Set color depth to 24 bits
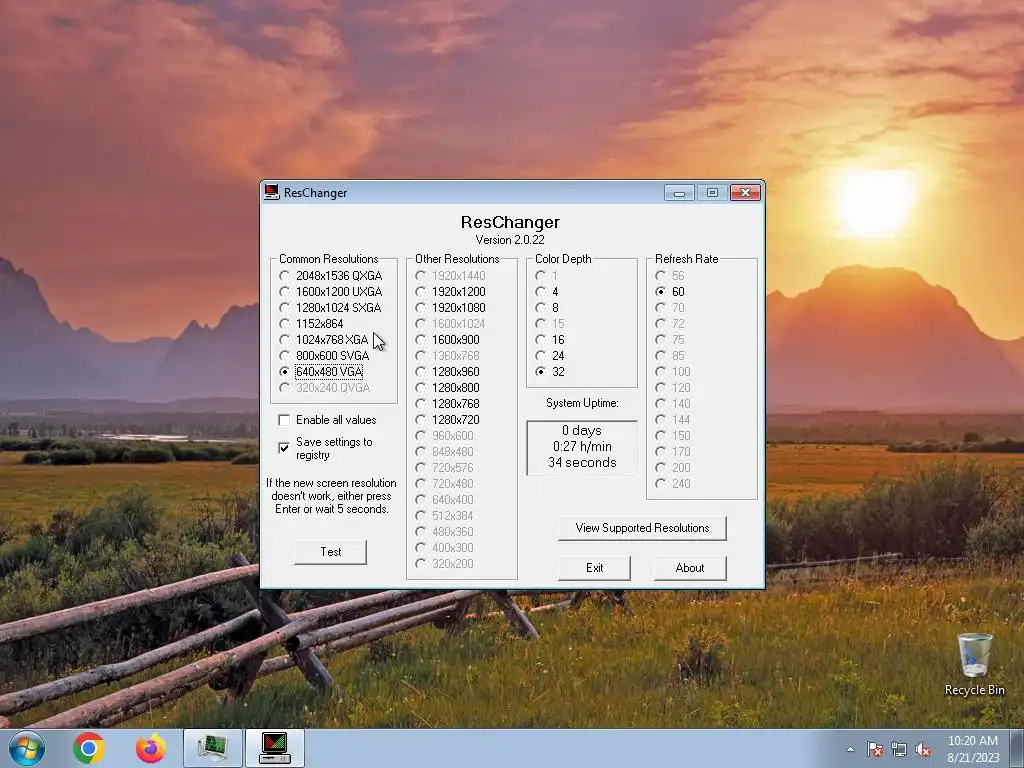The height and width of the screenshot is (768, 1024). click(550, 356)
